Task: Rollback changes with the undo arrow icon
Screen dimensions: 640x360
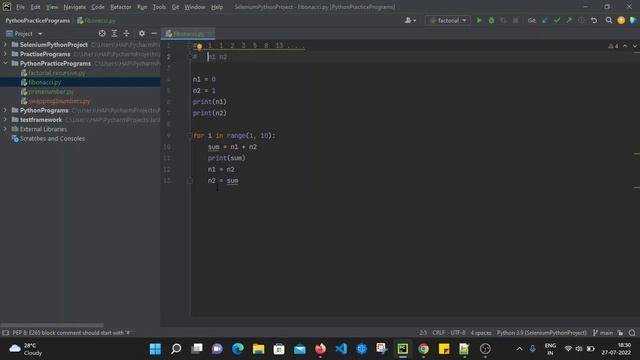Action: 594,20
